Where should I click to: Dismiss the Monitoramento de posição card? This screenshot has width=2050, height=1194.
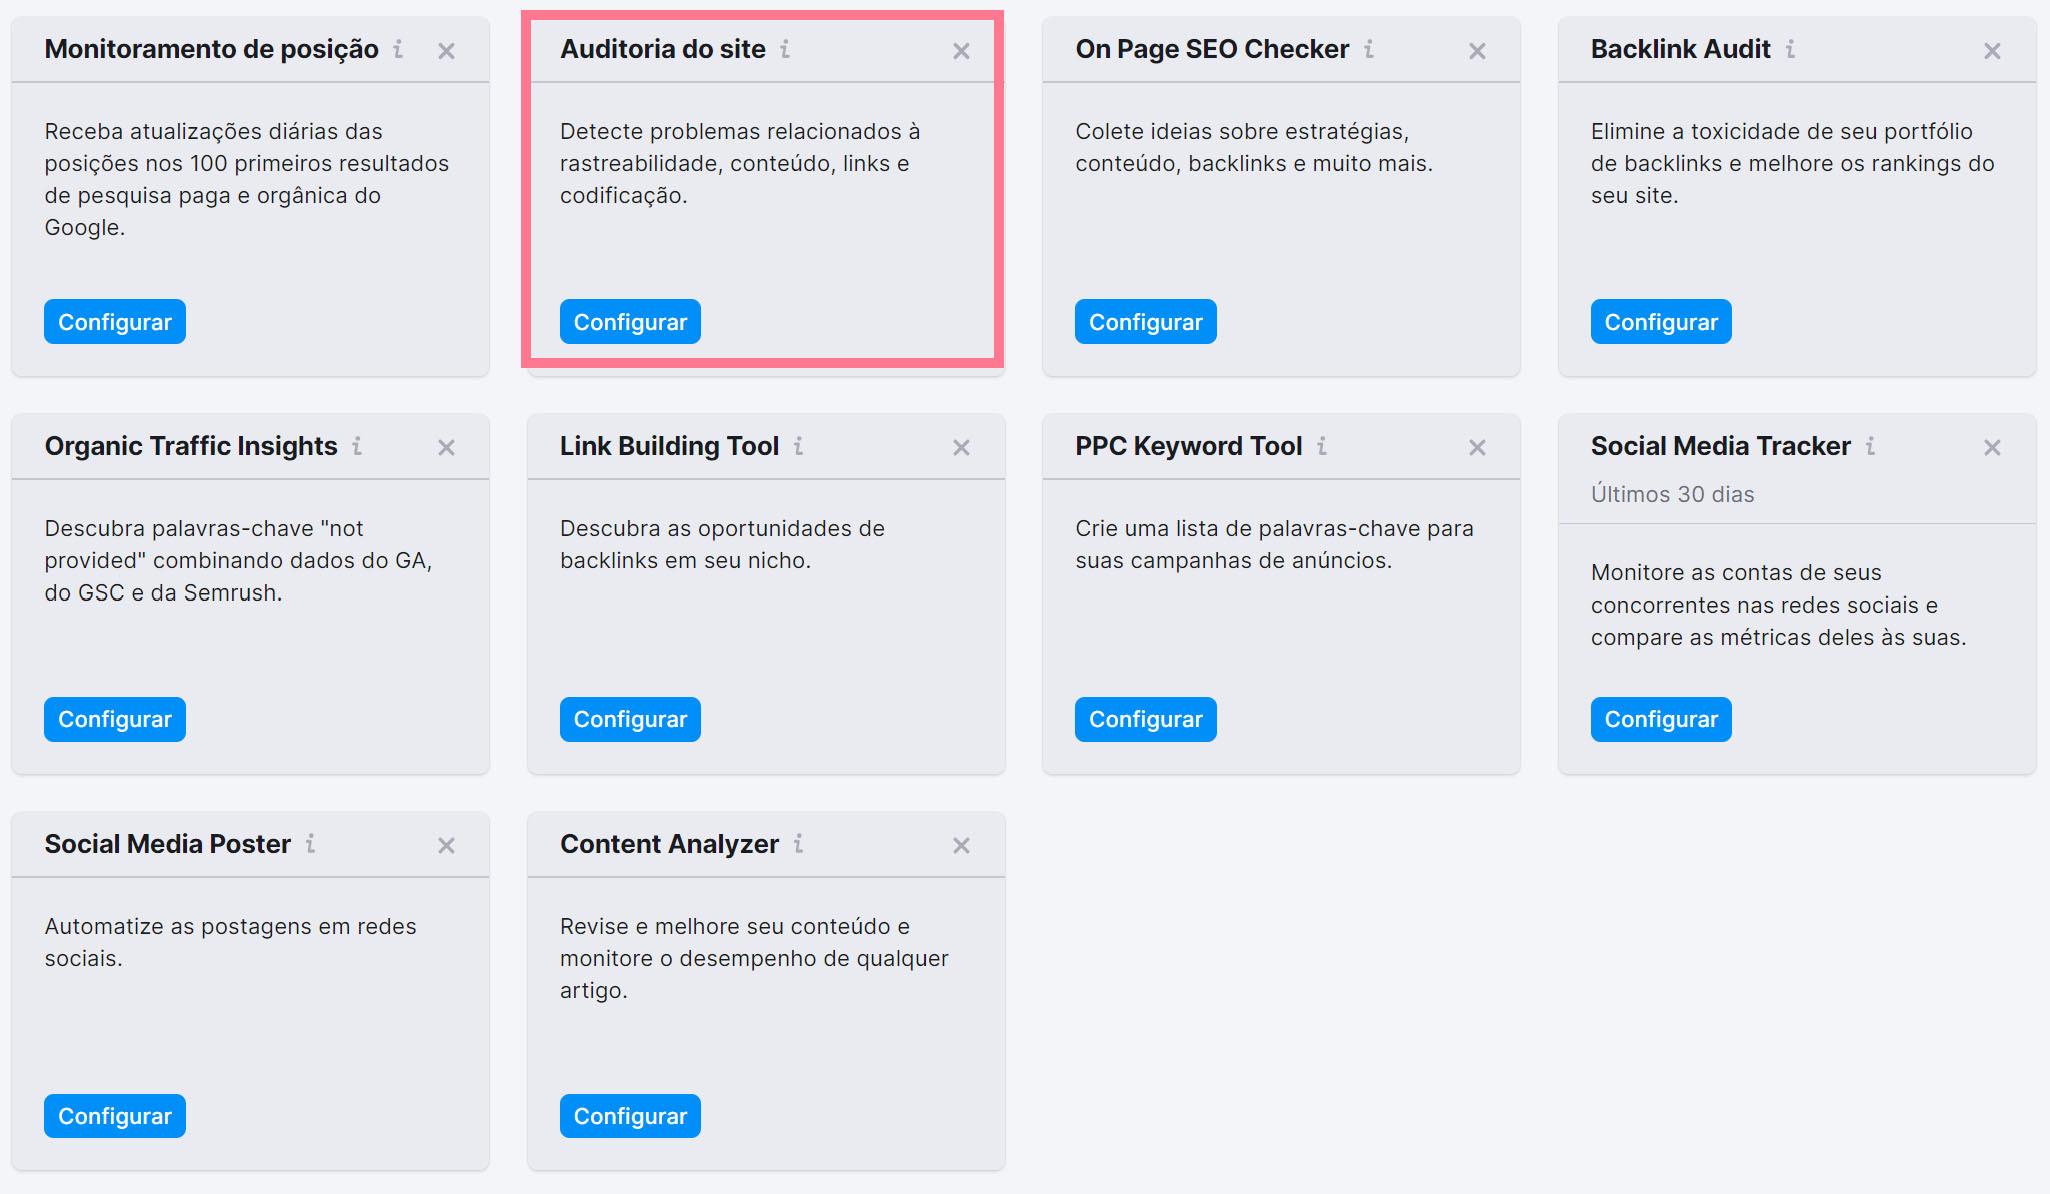click(x=446, y=49)
